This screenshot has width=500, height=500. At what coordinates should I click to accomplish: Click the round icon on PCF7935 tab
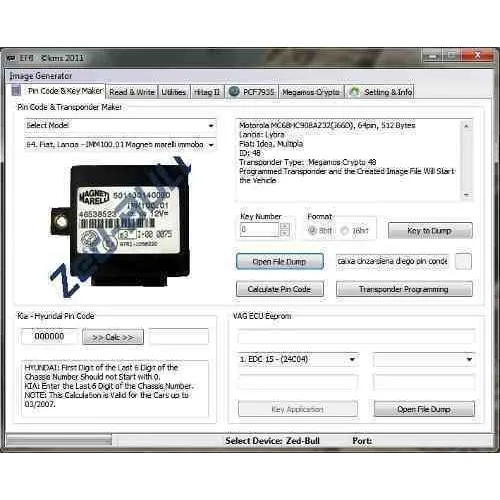[234, 91]
